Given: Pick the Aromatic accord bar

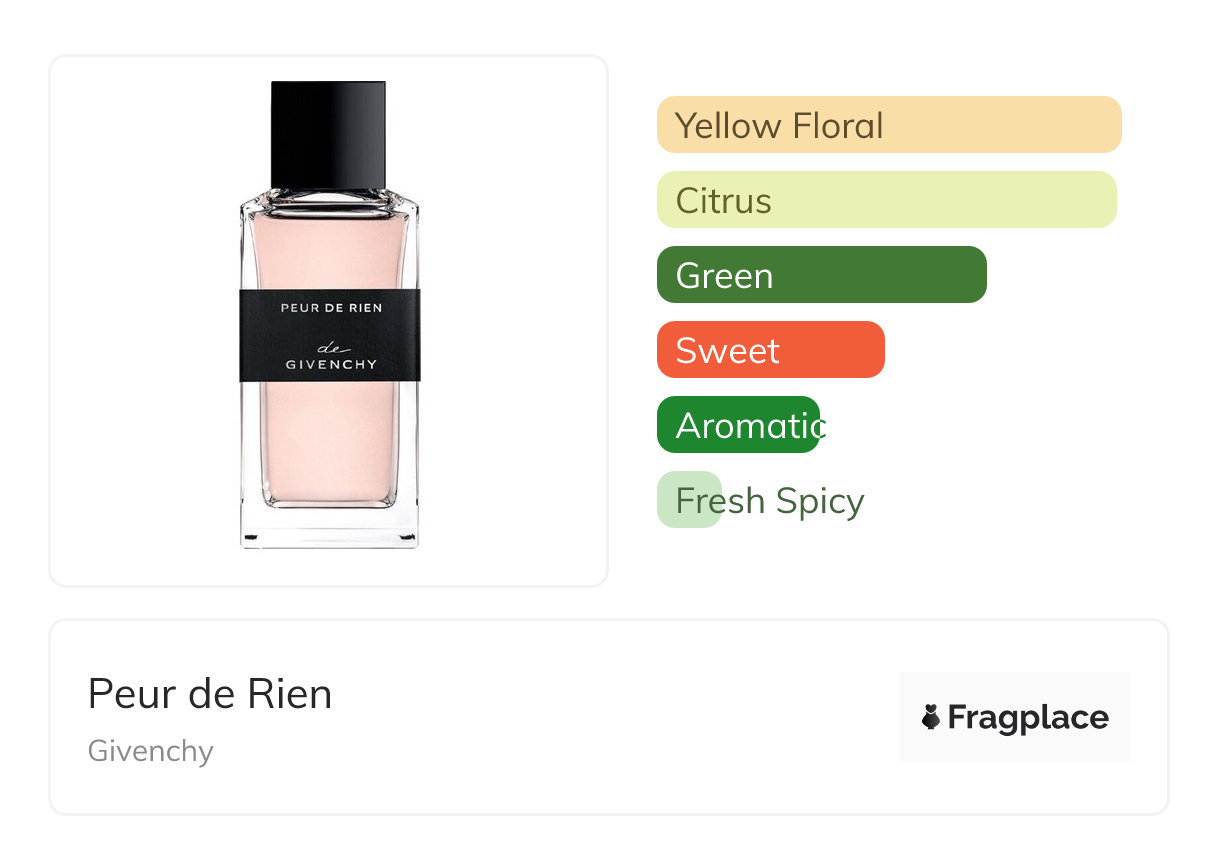Looking at the screenshot, I should [738, 425].
